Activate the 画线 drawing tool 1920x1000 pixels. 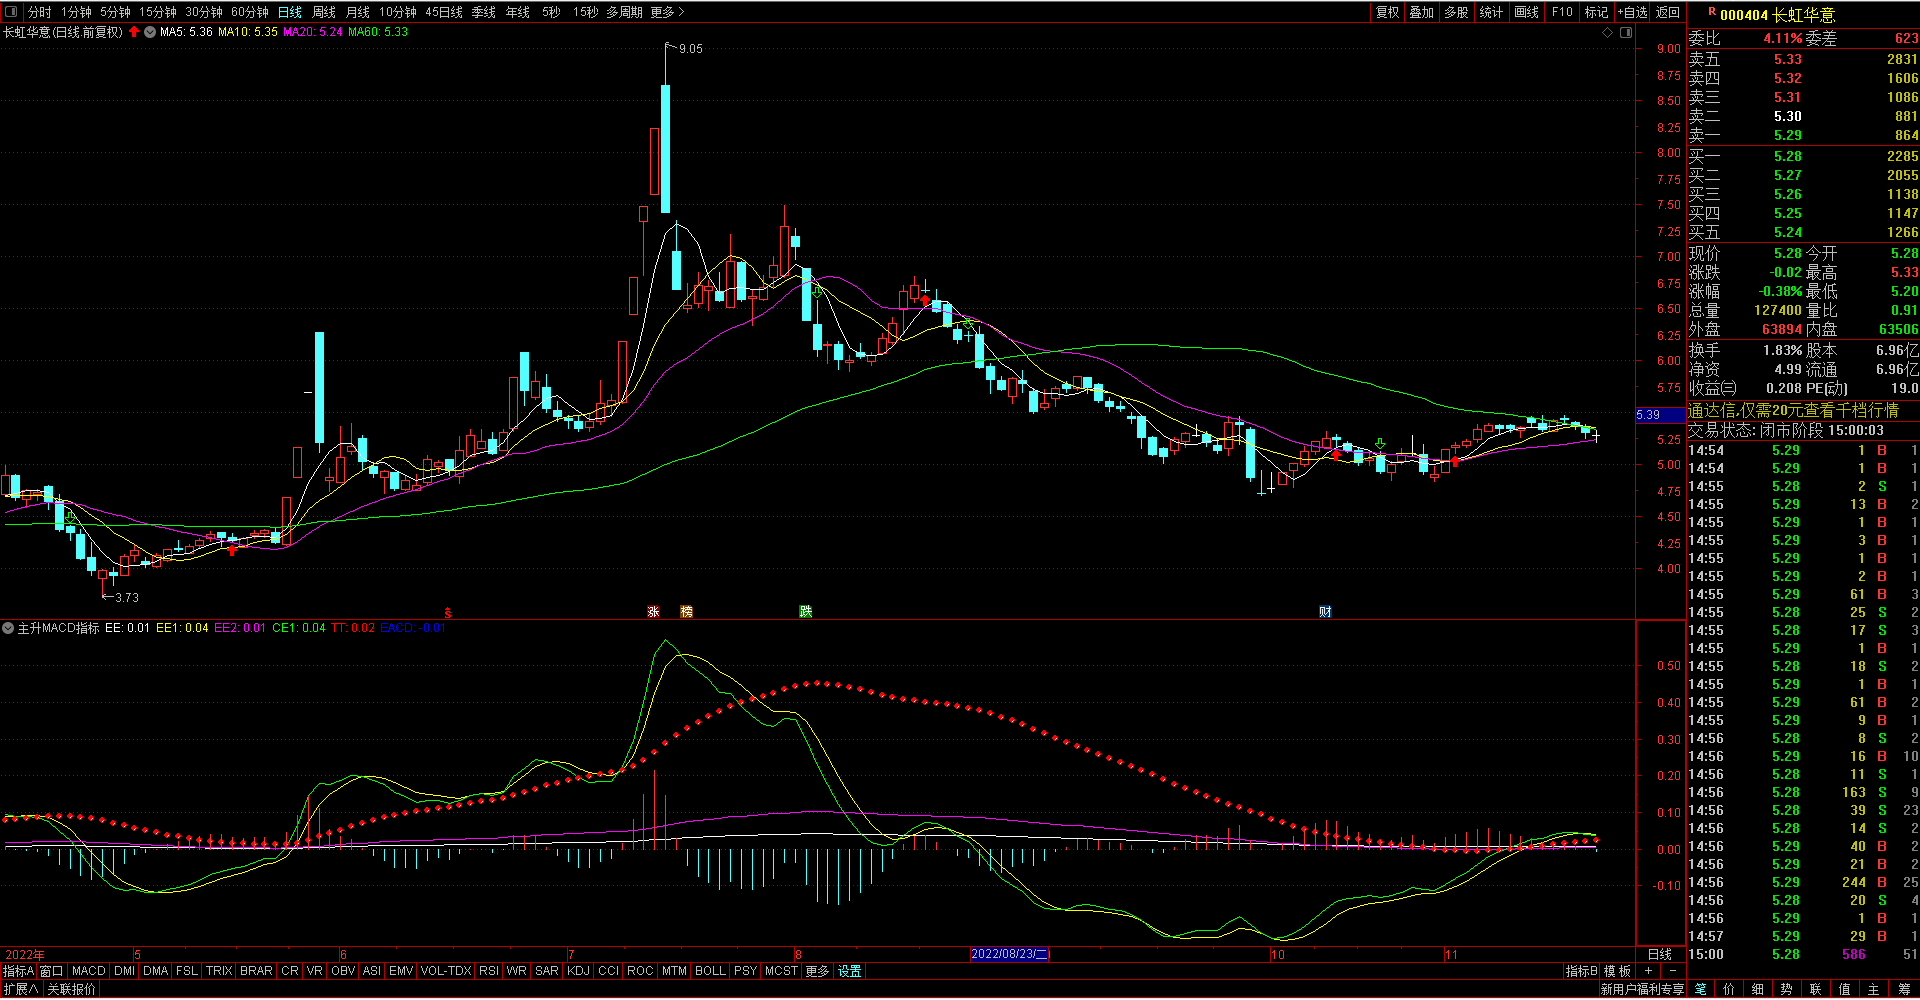tap(1527, 12)
